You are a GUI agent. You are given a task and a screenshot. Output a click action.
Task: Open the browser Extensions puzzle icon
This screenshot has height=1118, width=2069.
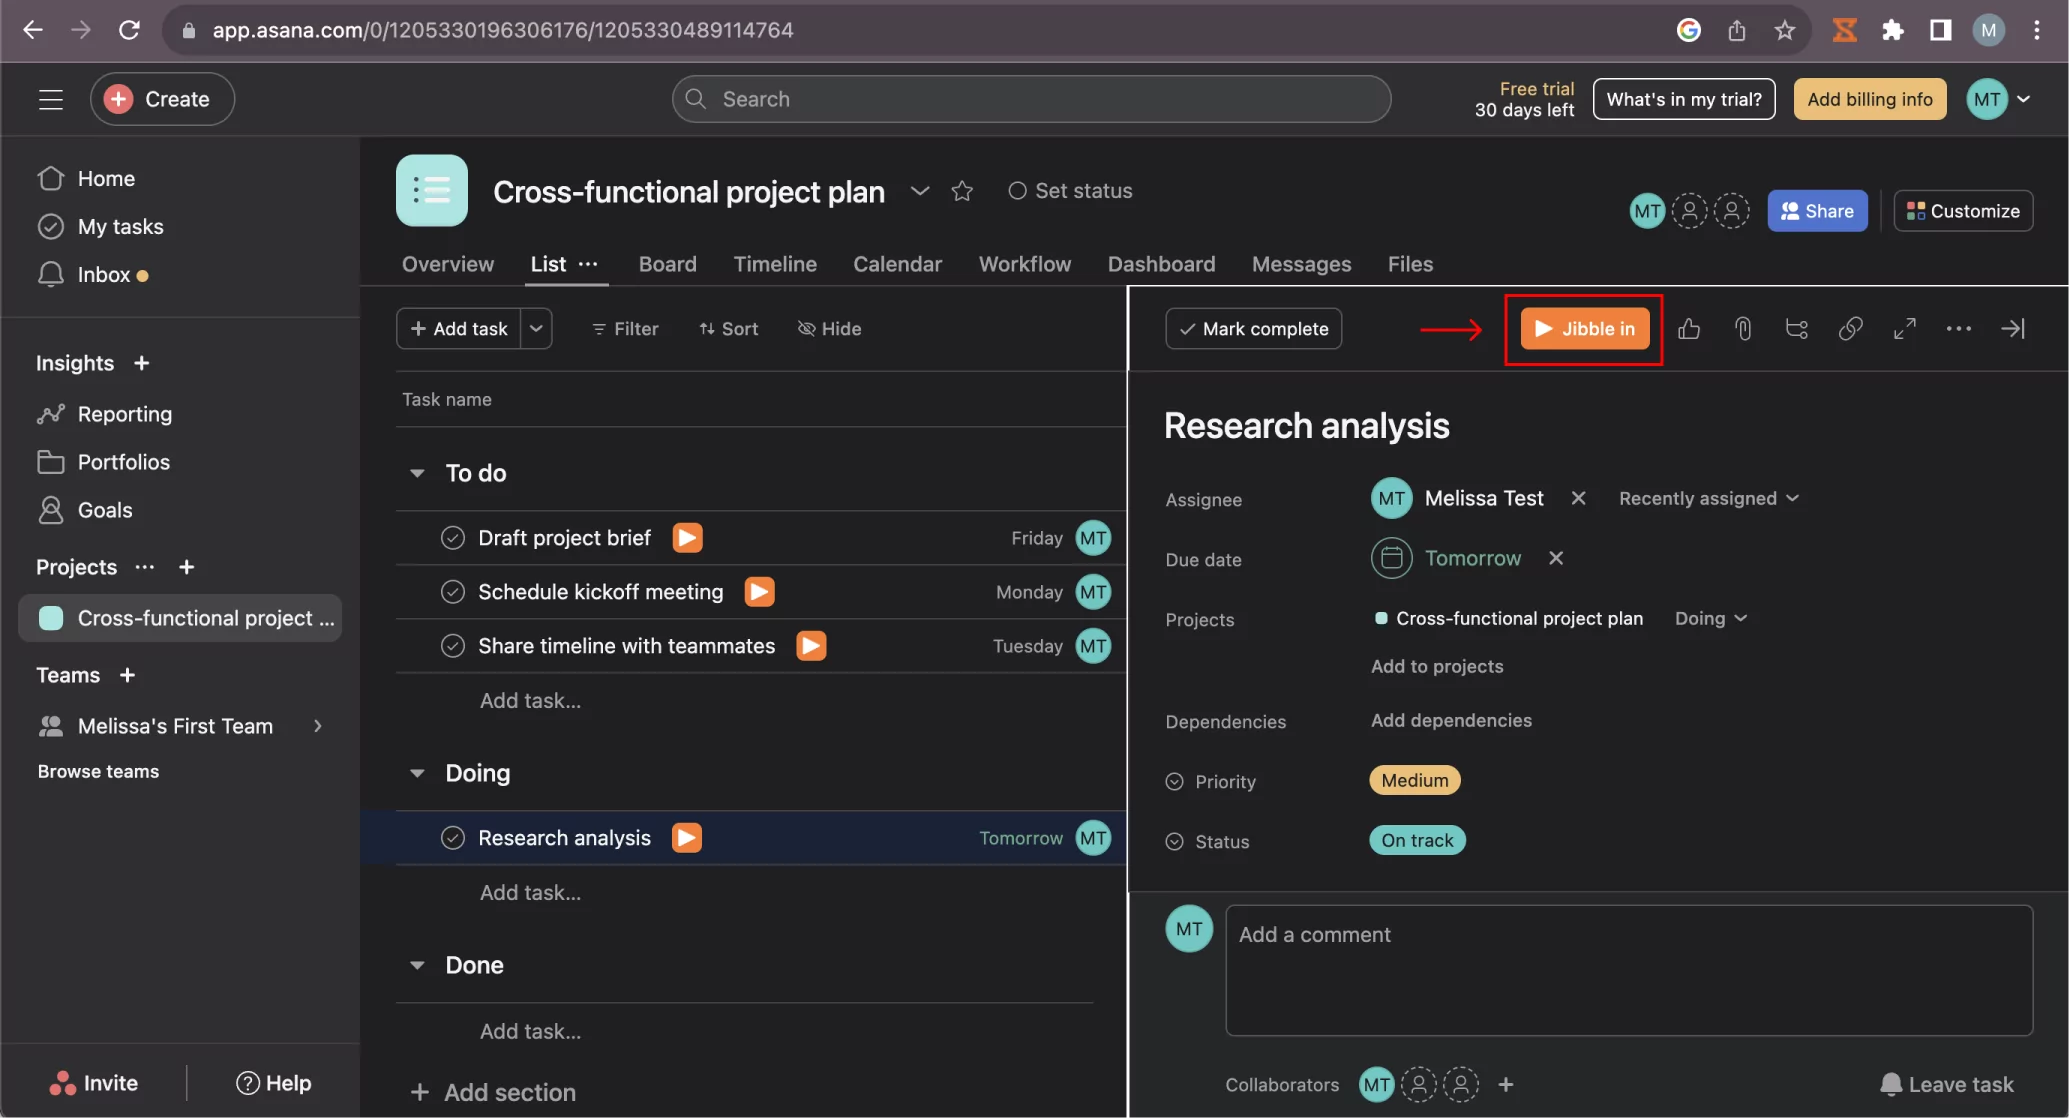coord(1892,30)
